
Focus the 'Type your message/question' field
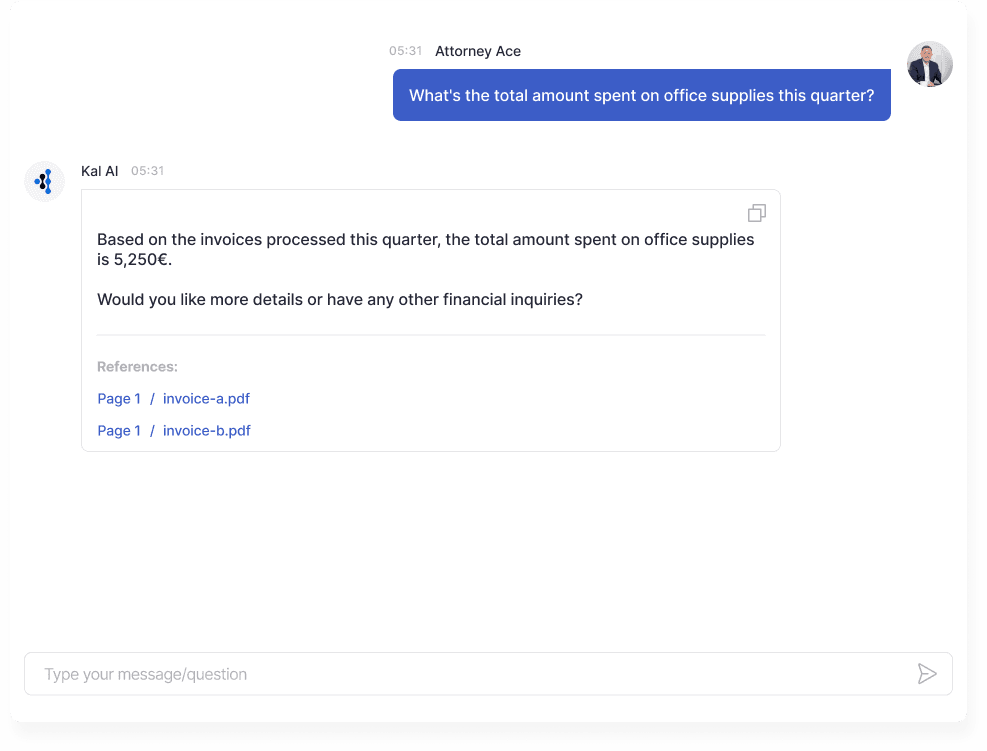pyautogui.click(x=488, y=674)
